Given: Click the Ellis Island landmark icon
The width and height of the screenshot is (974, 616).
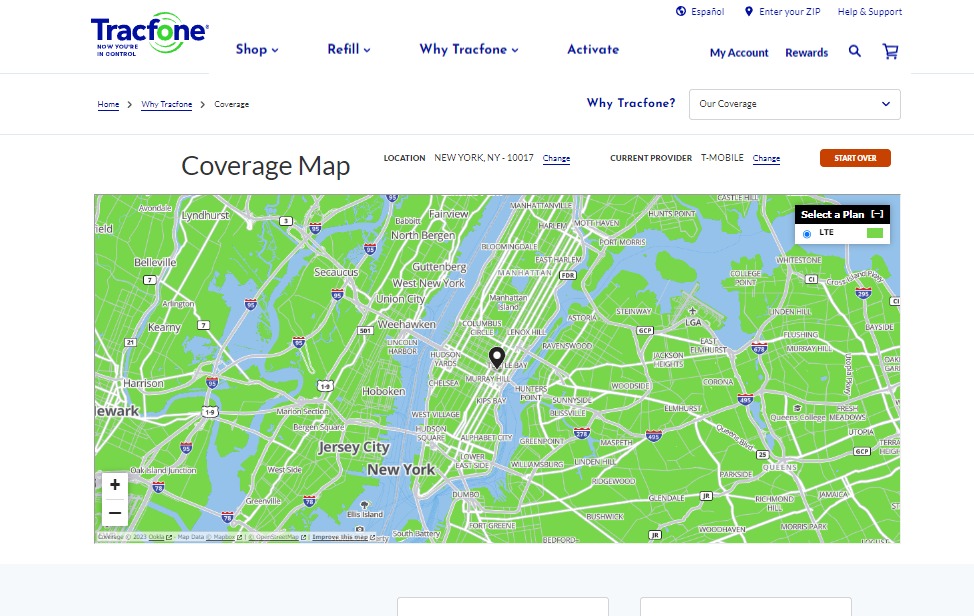Looking at the screenshot, I should coord(365,505).
